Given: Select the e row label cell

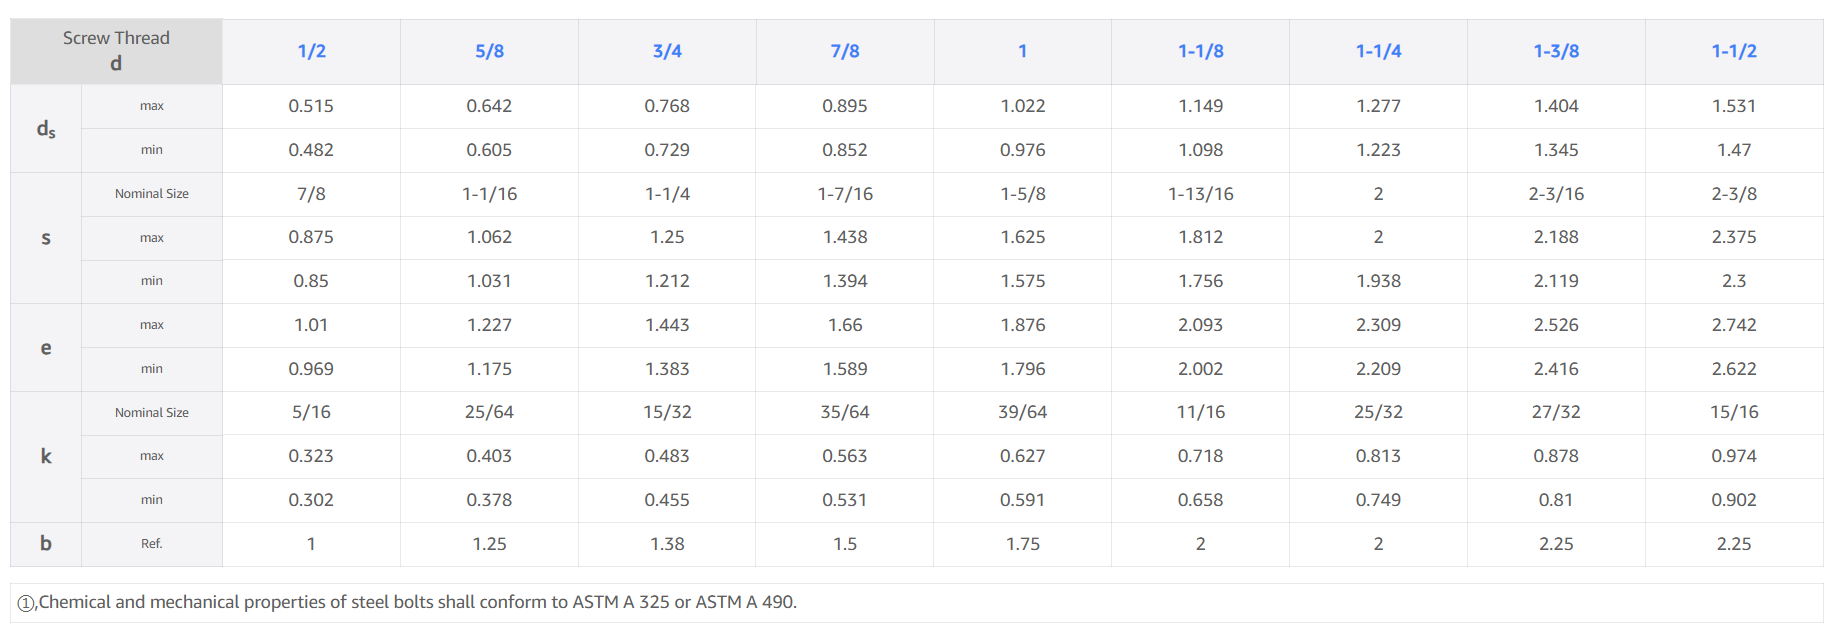Looking at the screenshot, I should (x=46, y=348).
